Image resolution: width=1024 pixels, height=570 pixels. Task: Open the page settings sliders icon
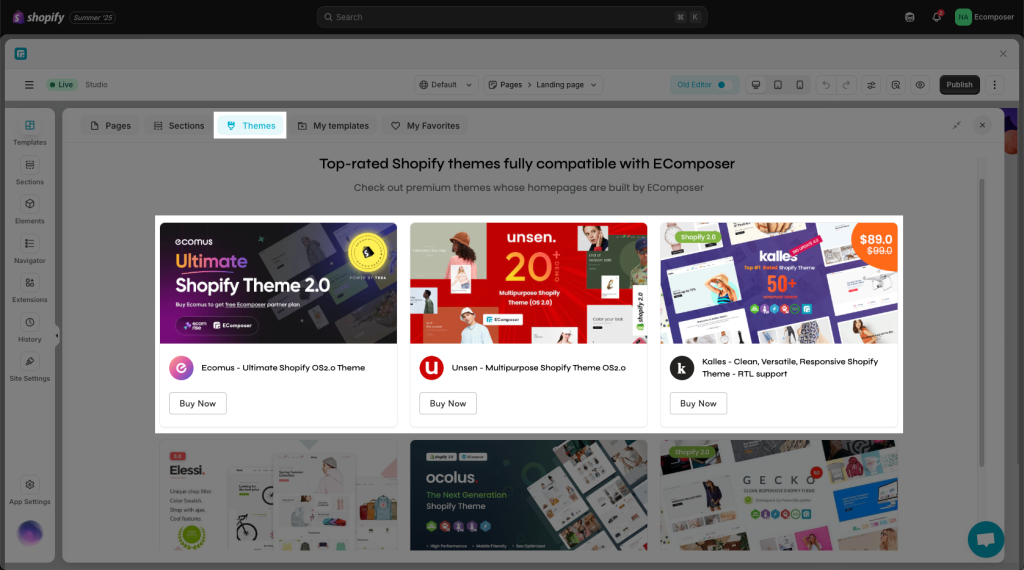[871, 85]
